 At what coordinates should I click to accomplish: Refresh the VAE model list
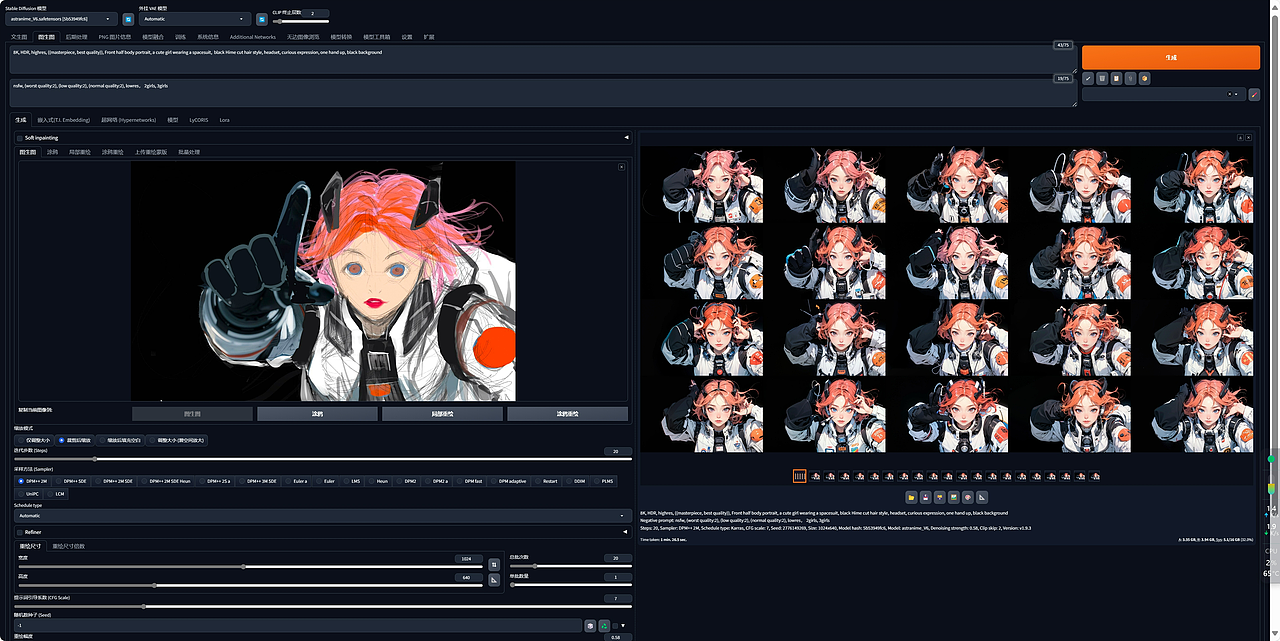tap(261, 18)
